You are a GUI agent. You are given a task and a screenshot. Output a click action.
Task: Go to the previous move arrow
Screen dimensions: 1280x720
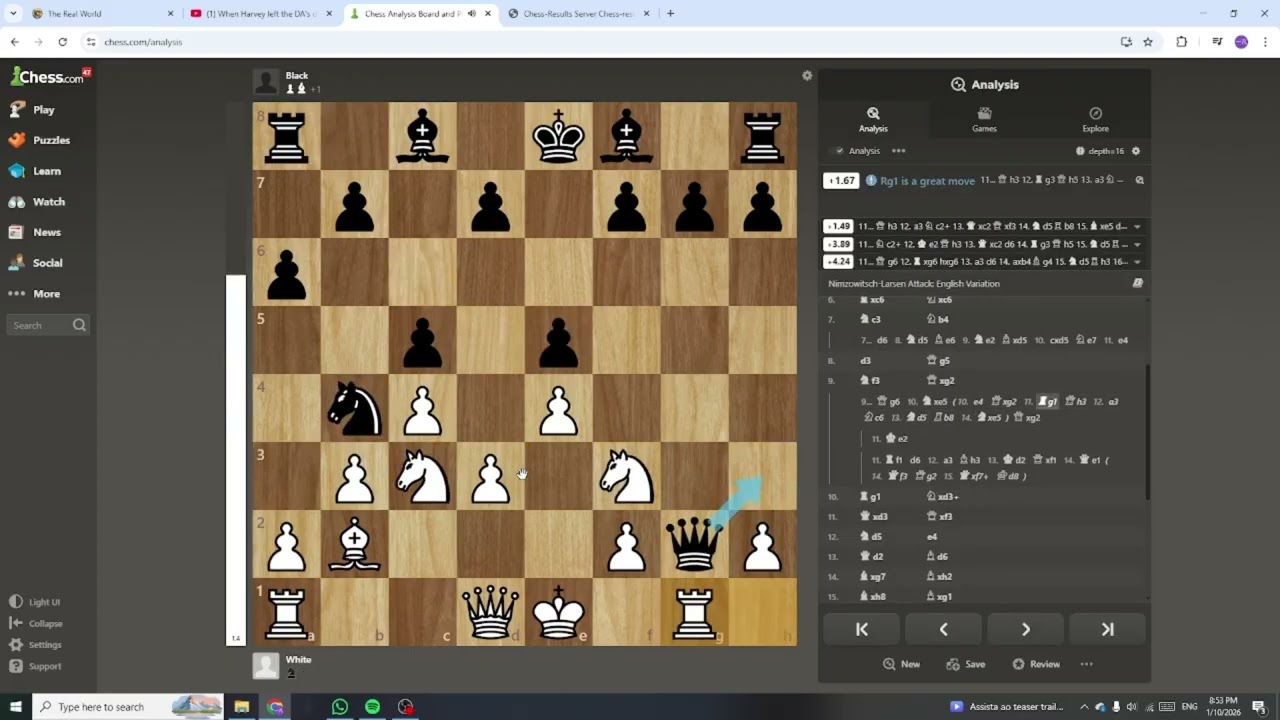pos(943,629)
